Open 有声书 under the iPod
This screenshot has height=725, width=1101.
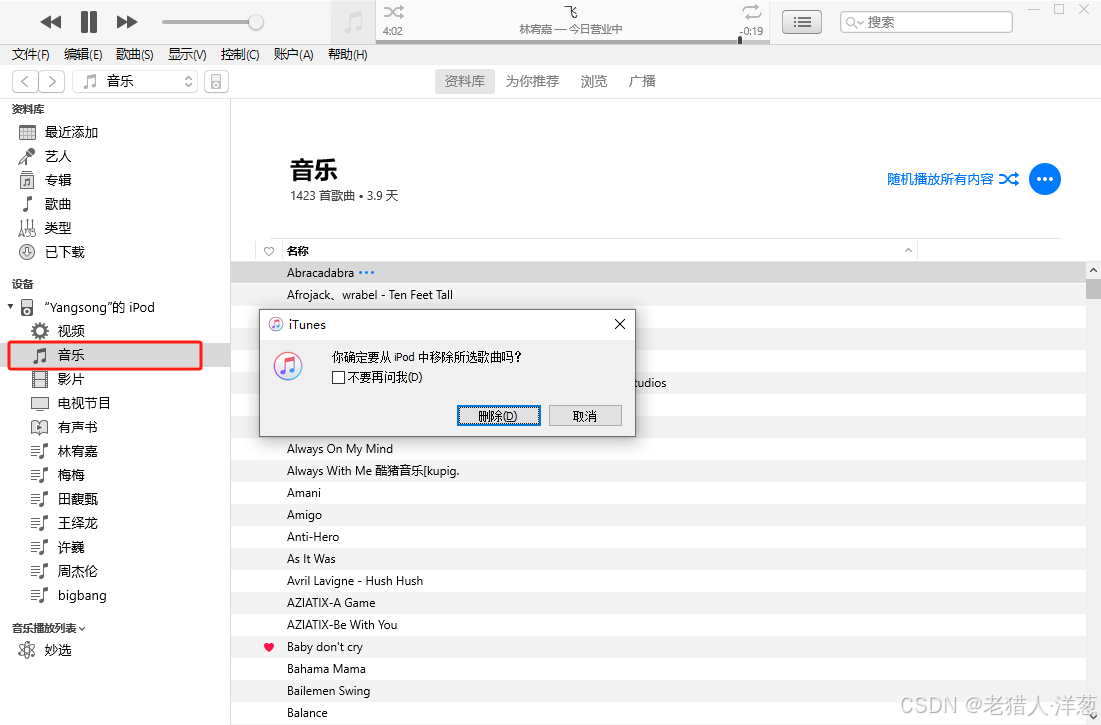[77, 427]
